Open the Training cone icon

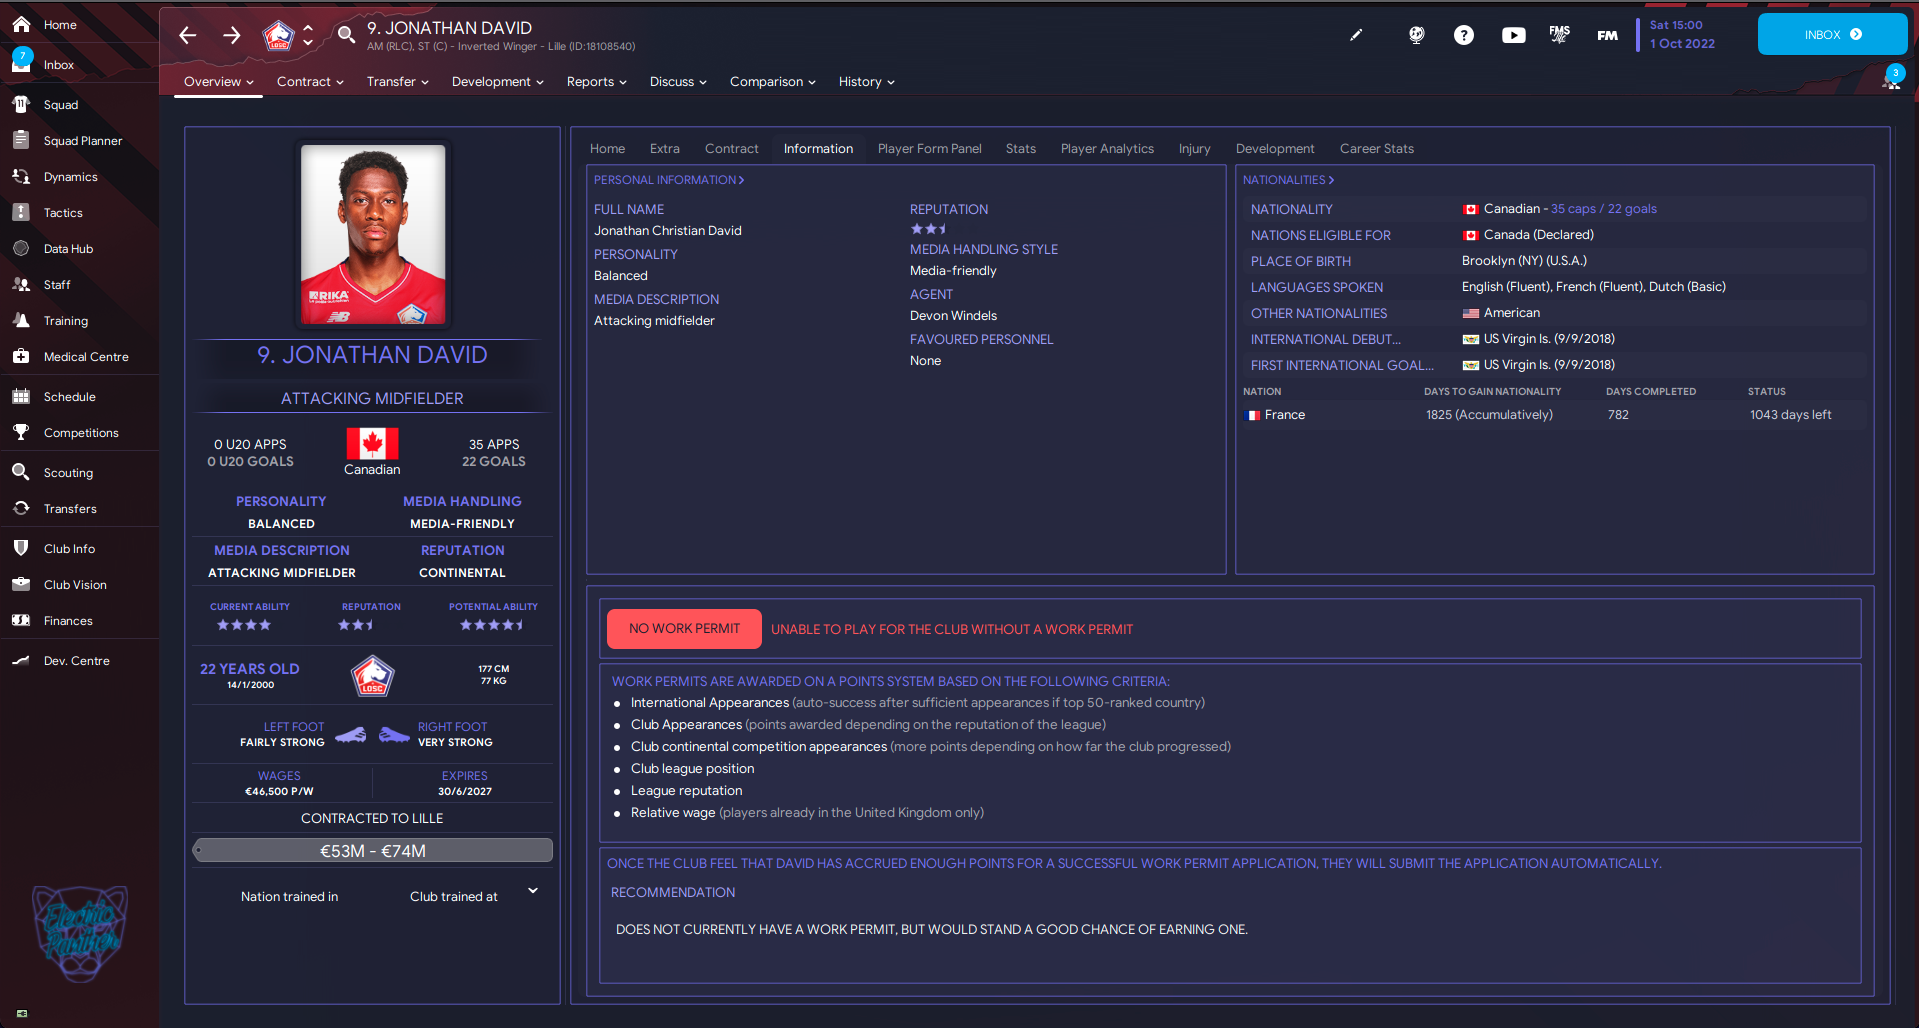coord(21,320)
